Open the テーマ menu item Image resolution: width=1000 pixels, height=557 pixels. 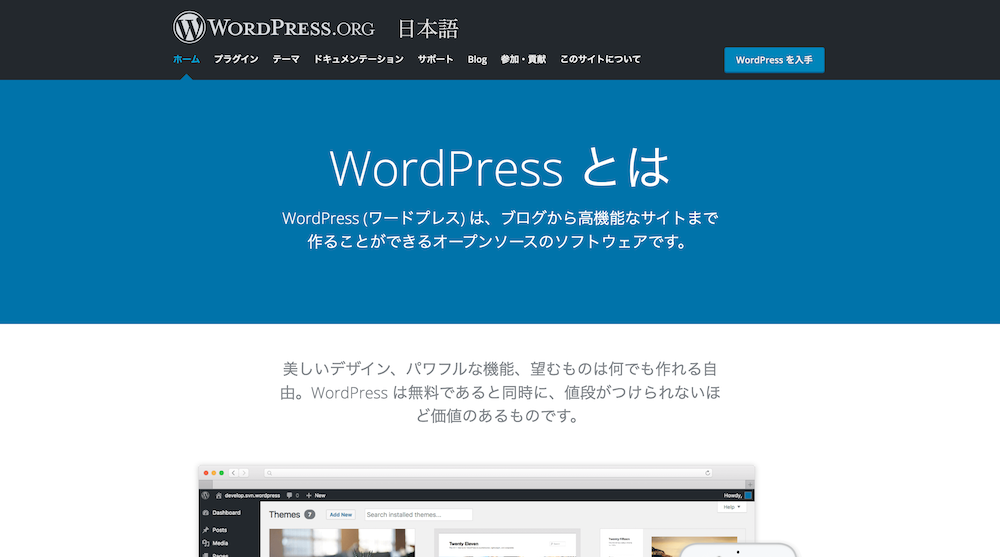(286, 59)
